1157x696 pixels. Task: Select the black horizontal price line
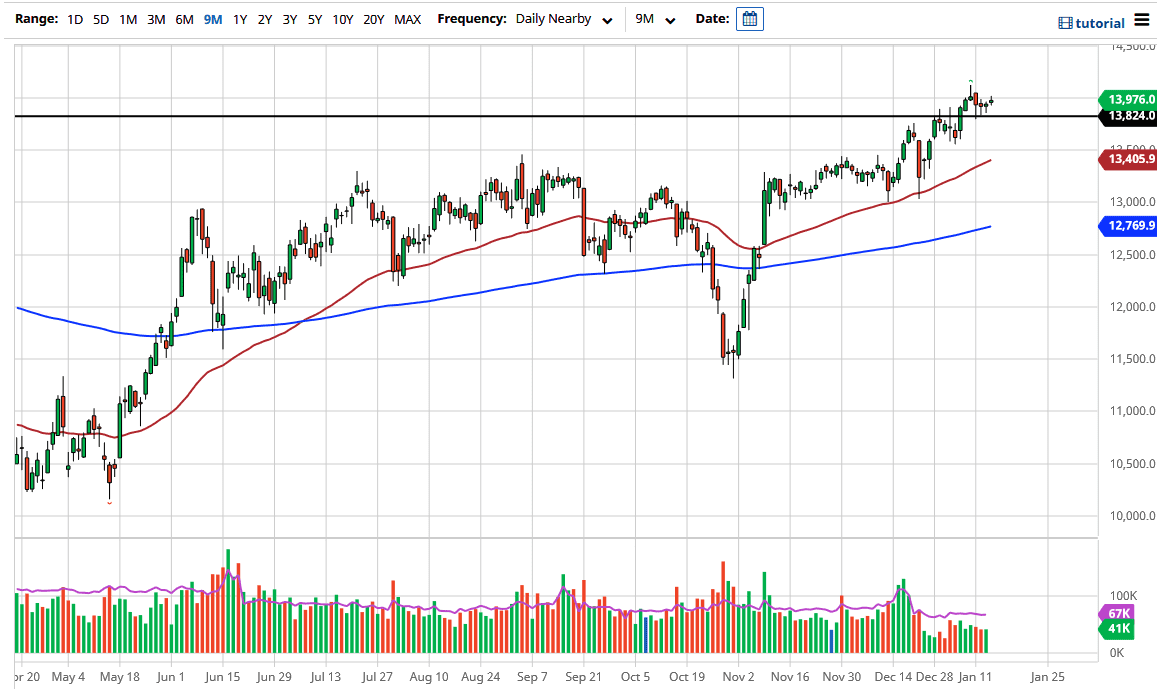(556, 116)
